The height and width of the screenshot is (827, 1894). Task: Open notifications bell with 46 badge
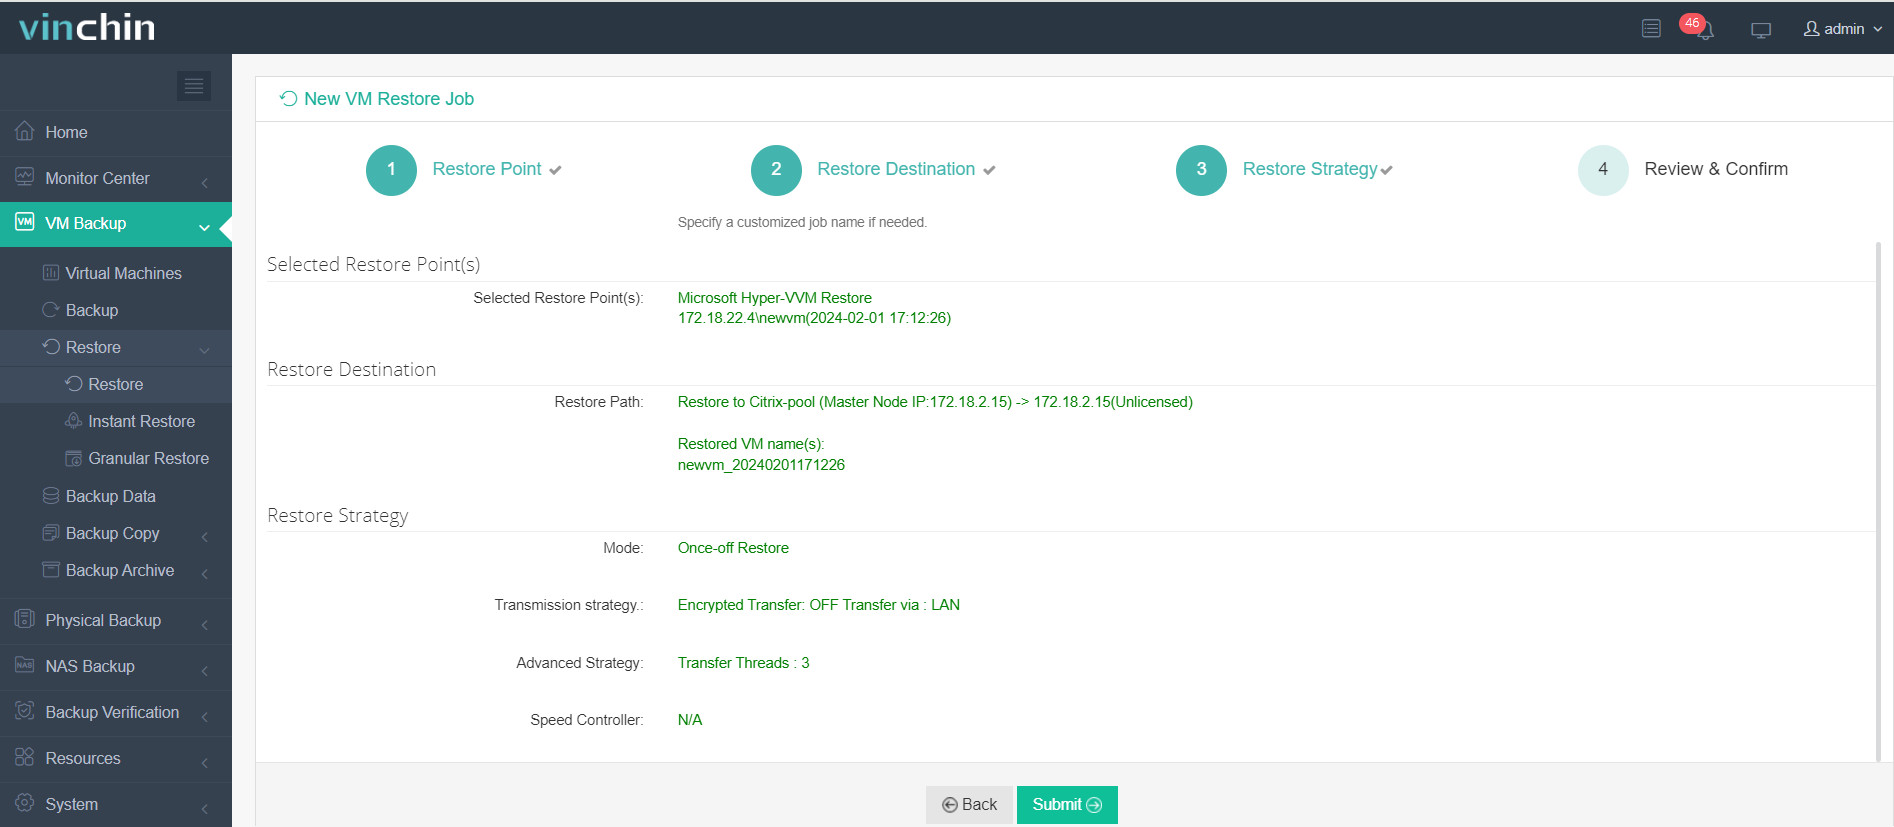[1700, 27]
